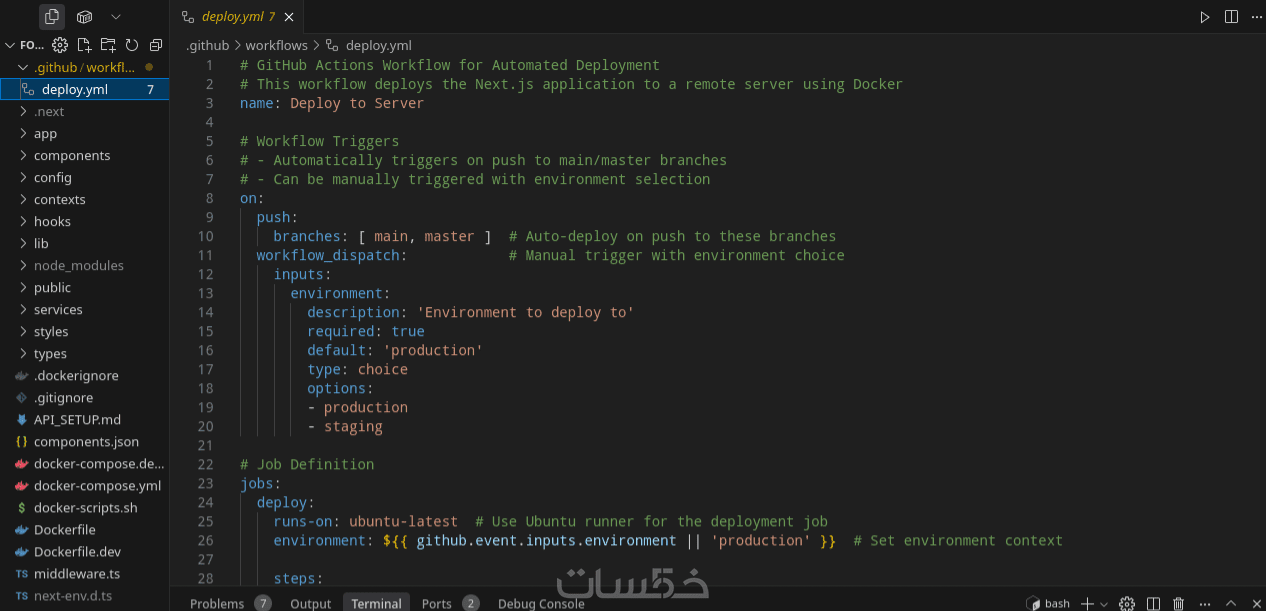
Task: Collapse the .github/workflows folder
Action: click(27, 68)
